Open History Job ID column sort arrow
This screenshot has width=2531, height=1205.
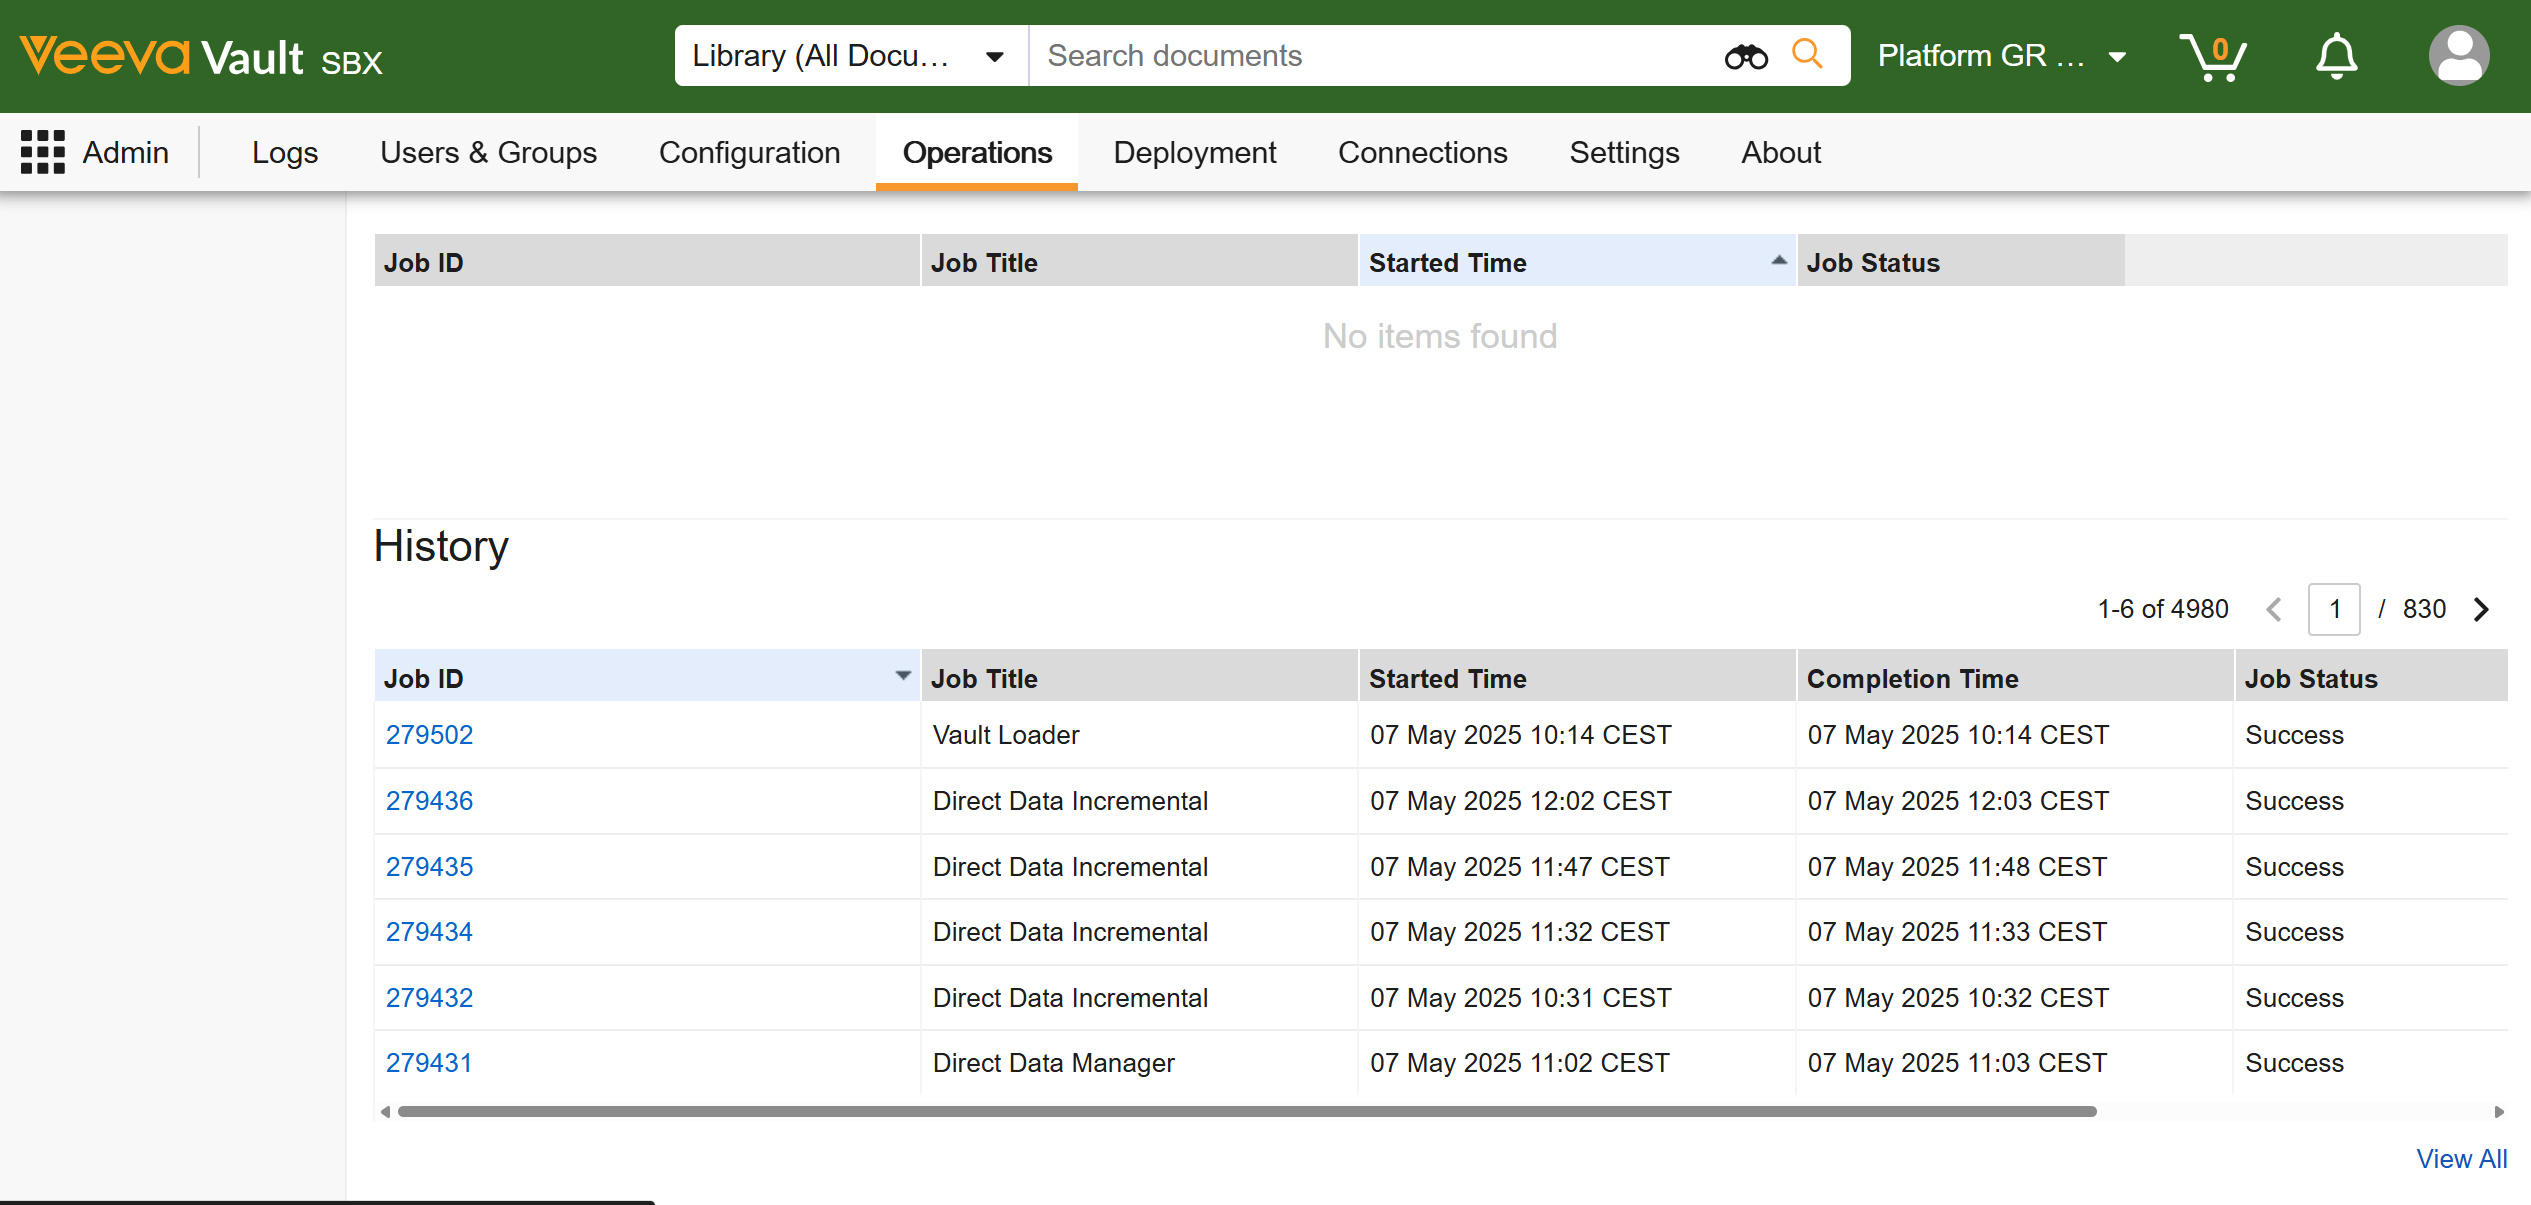click(x=903, y=676)
